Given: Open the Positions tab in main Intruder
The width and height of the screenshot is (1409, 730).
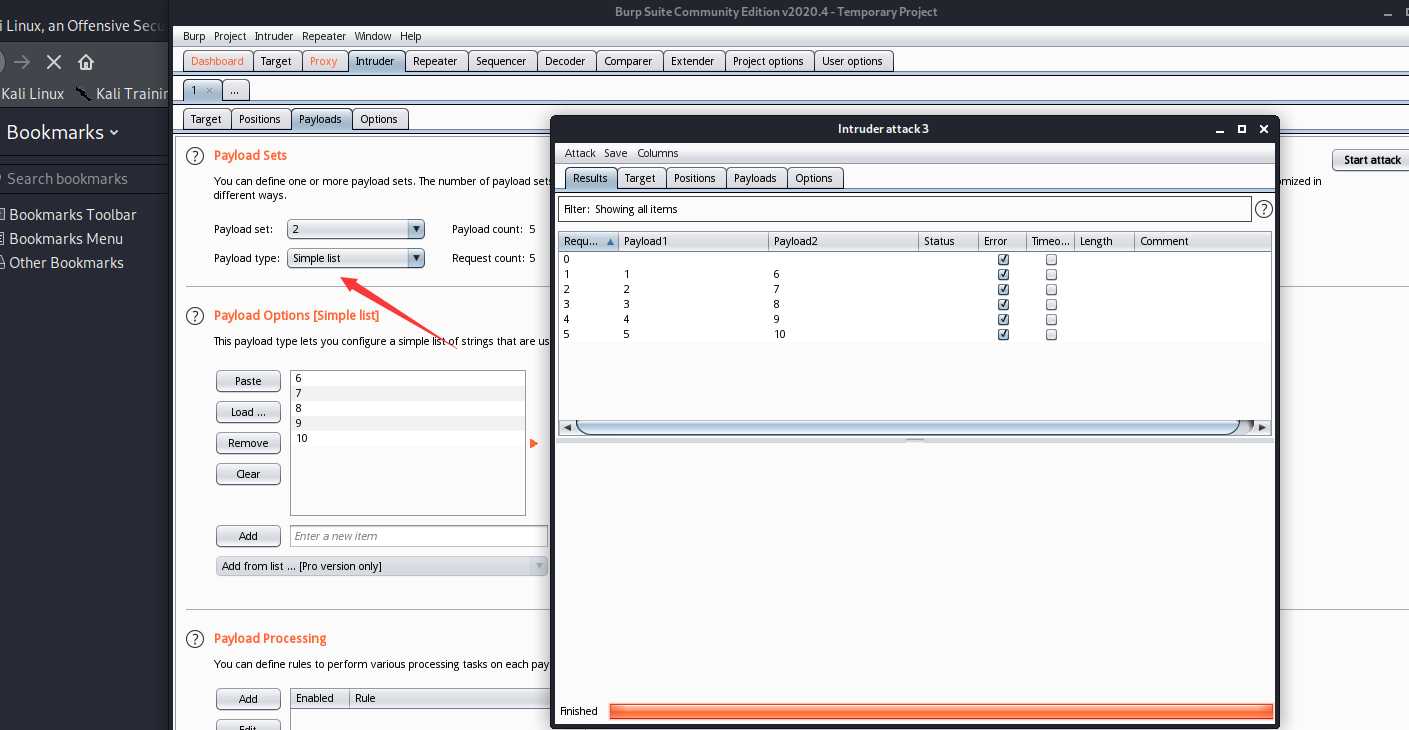Looking at the screenshot, I should (x=260, y=119).
